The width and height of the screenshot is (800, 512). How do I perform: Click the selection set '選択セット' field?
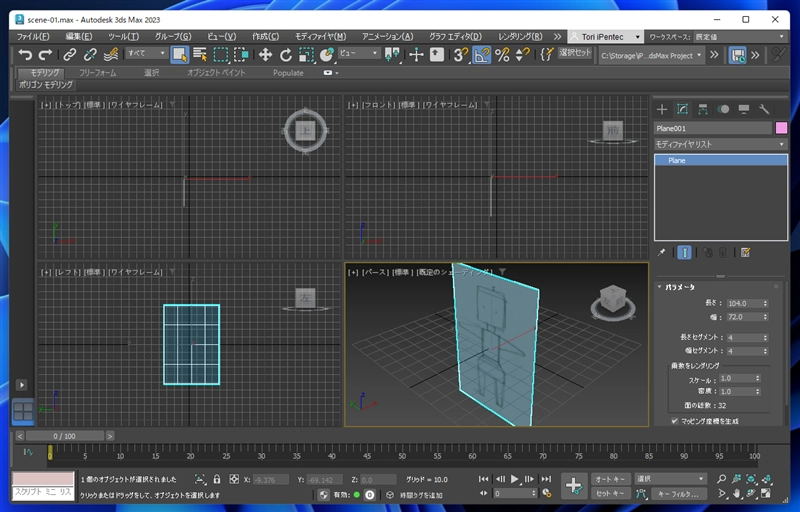click(576, 53)
